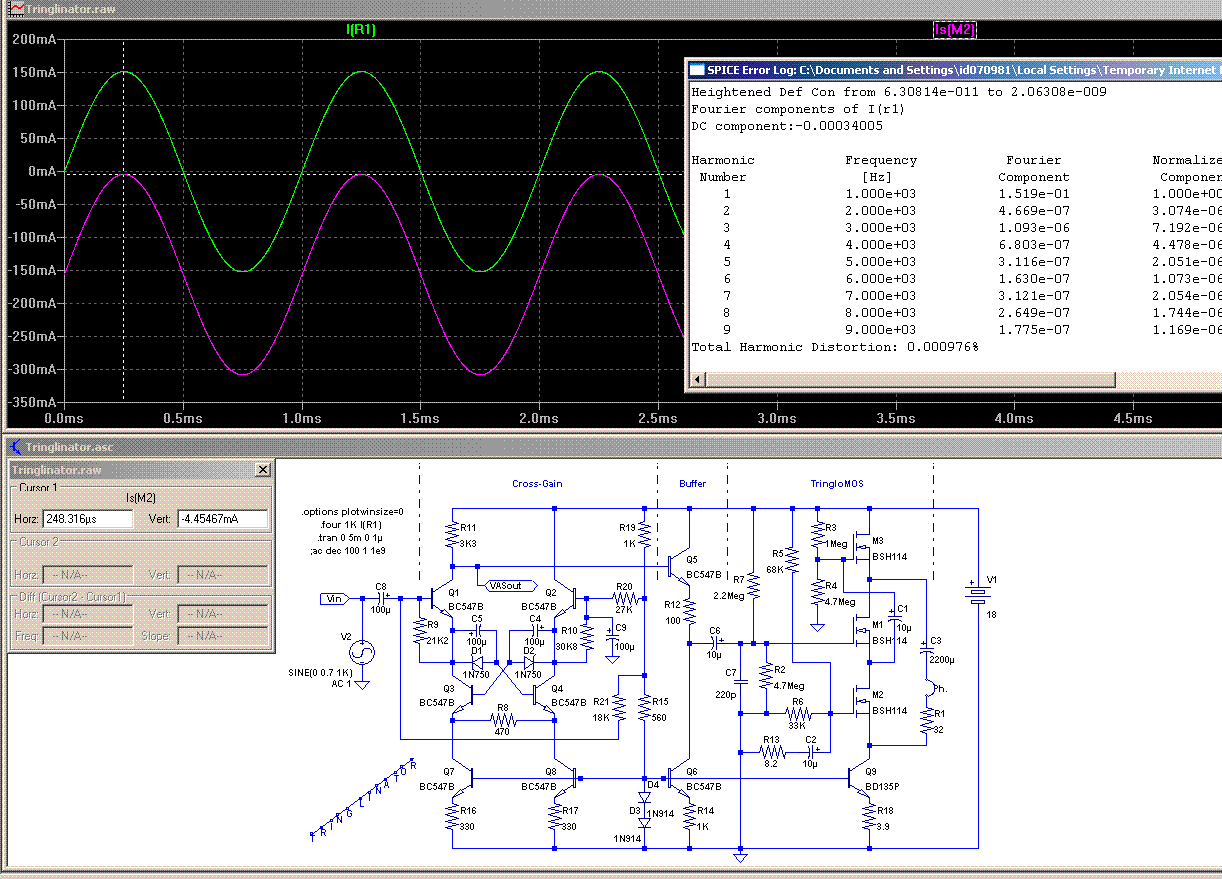Click Cursor 1 Horz value field

88,519
